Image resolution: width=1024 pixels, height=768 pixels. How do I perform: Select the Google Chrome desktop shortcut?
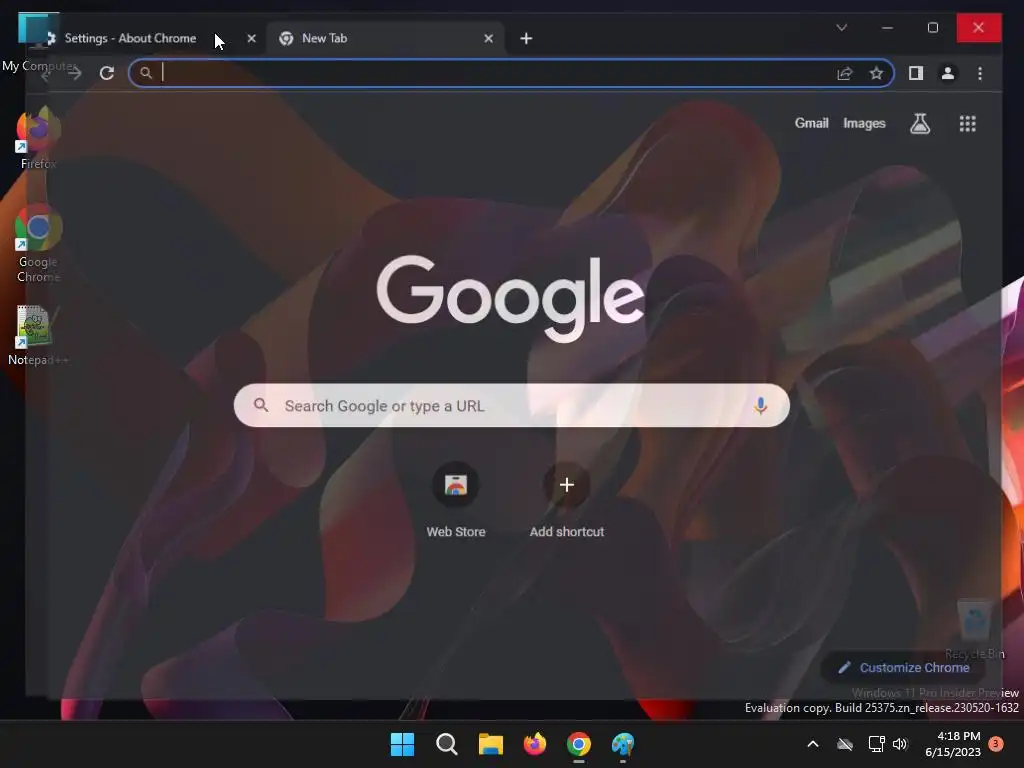(38, 244)
